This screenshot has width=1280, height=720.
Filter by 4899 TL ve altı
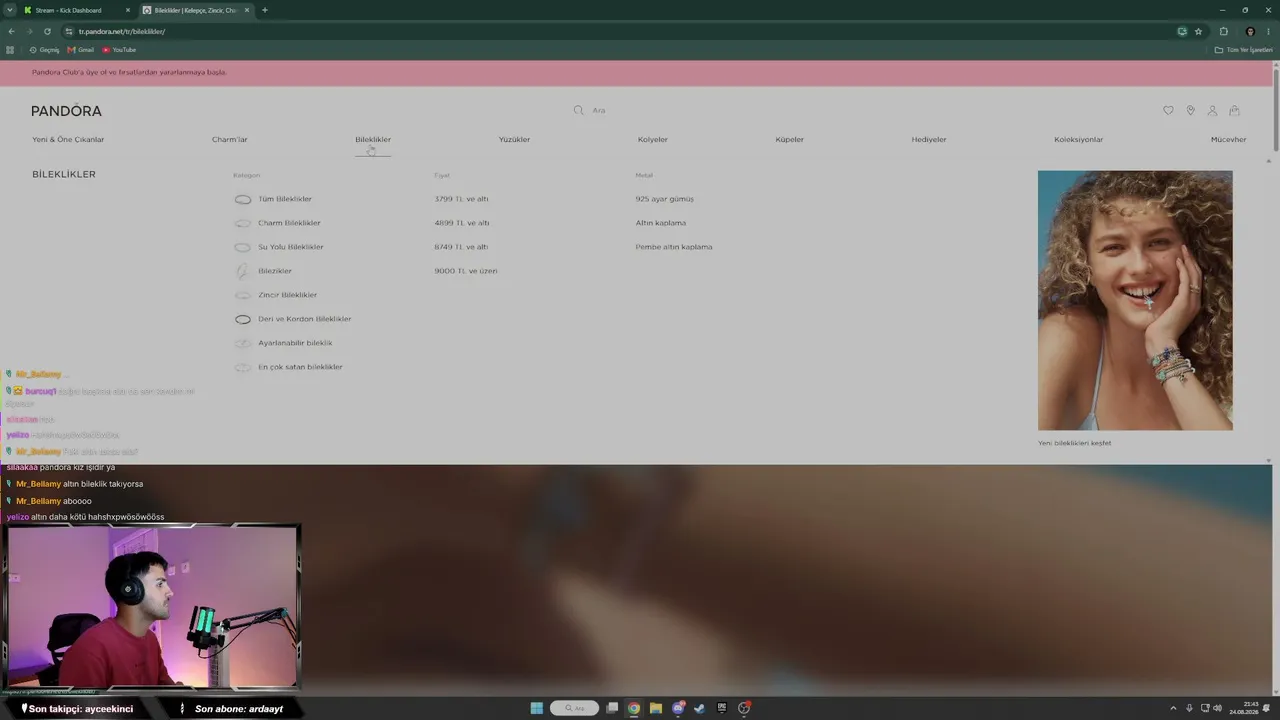click(462, 223)
